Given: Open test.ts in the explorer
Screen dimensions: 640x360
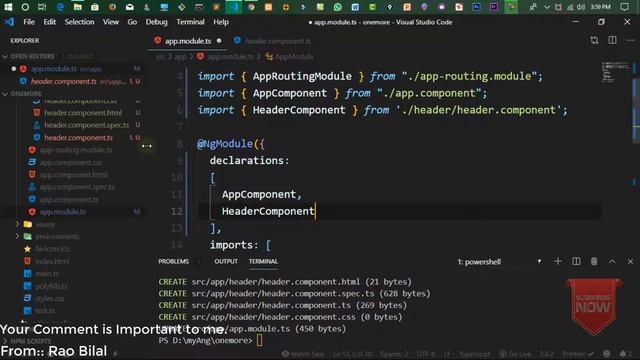Looking at the screenshot, I should point(45,311).
